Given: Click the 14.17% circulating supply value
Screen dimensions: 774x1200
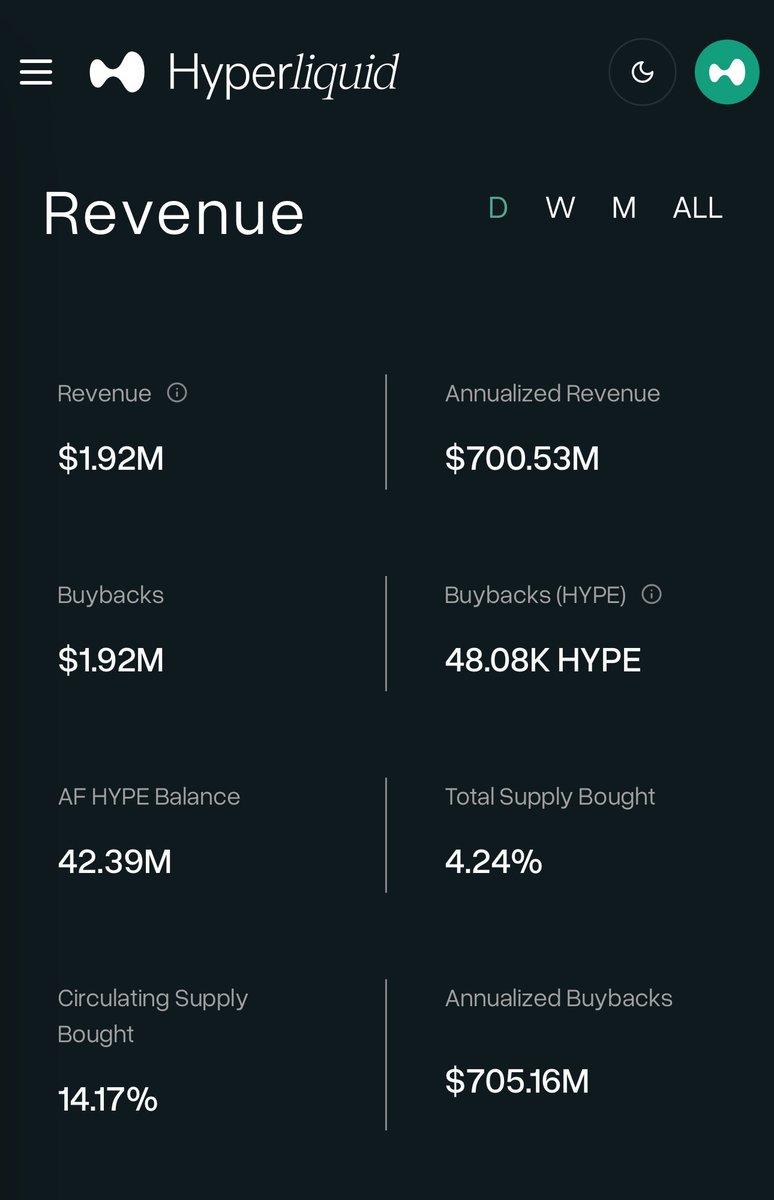Looking at the screenshot, I should (x=108, y=1100).
